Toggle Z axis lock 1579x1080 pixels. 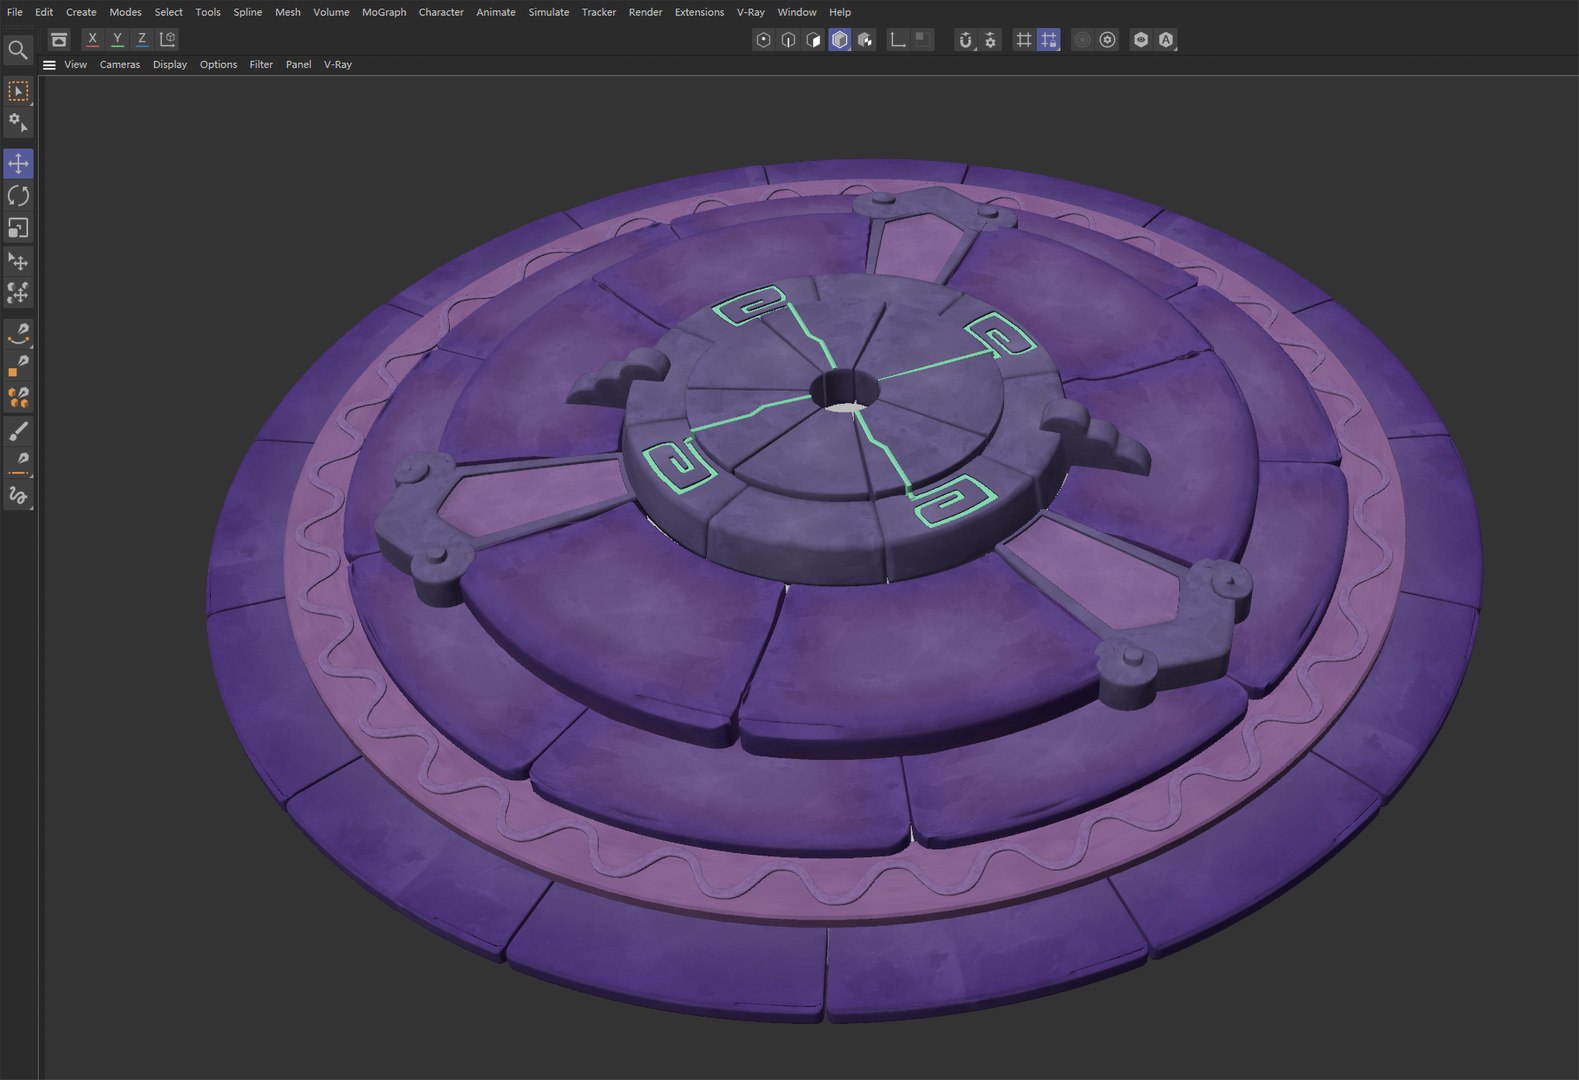pyautogui.click(x=142, y=40)
